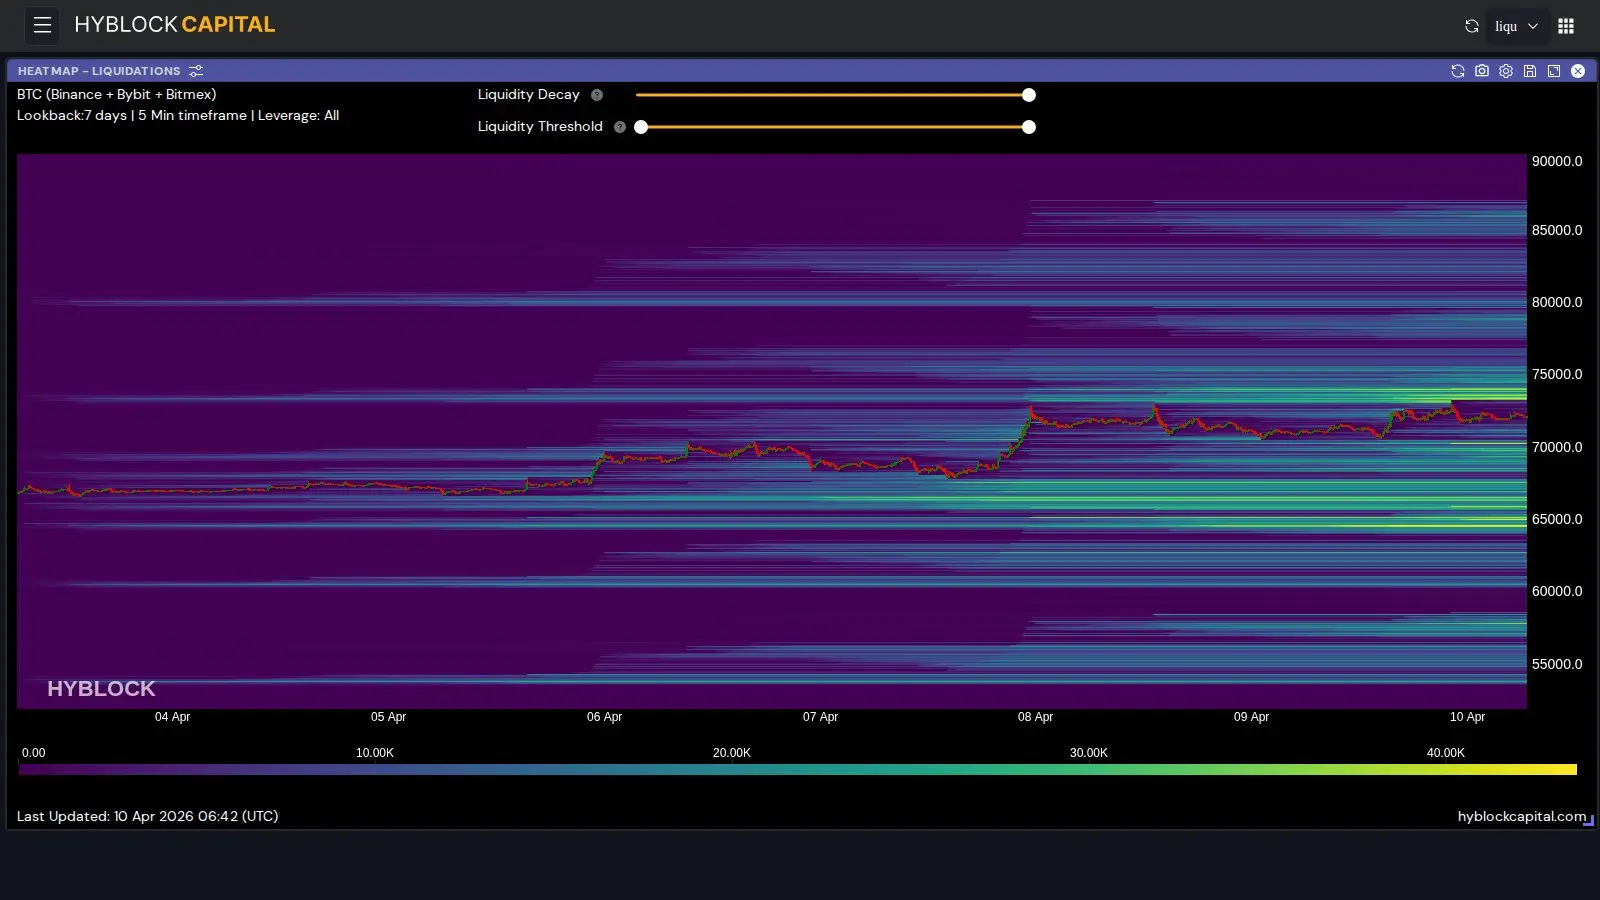This screenshot has height=900, width=1600.
Task: Open the hamburger navigation menu
Action: tap(42, 25)
